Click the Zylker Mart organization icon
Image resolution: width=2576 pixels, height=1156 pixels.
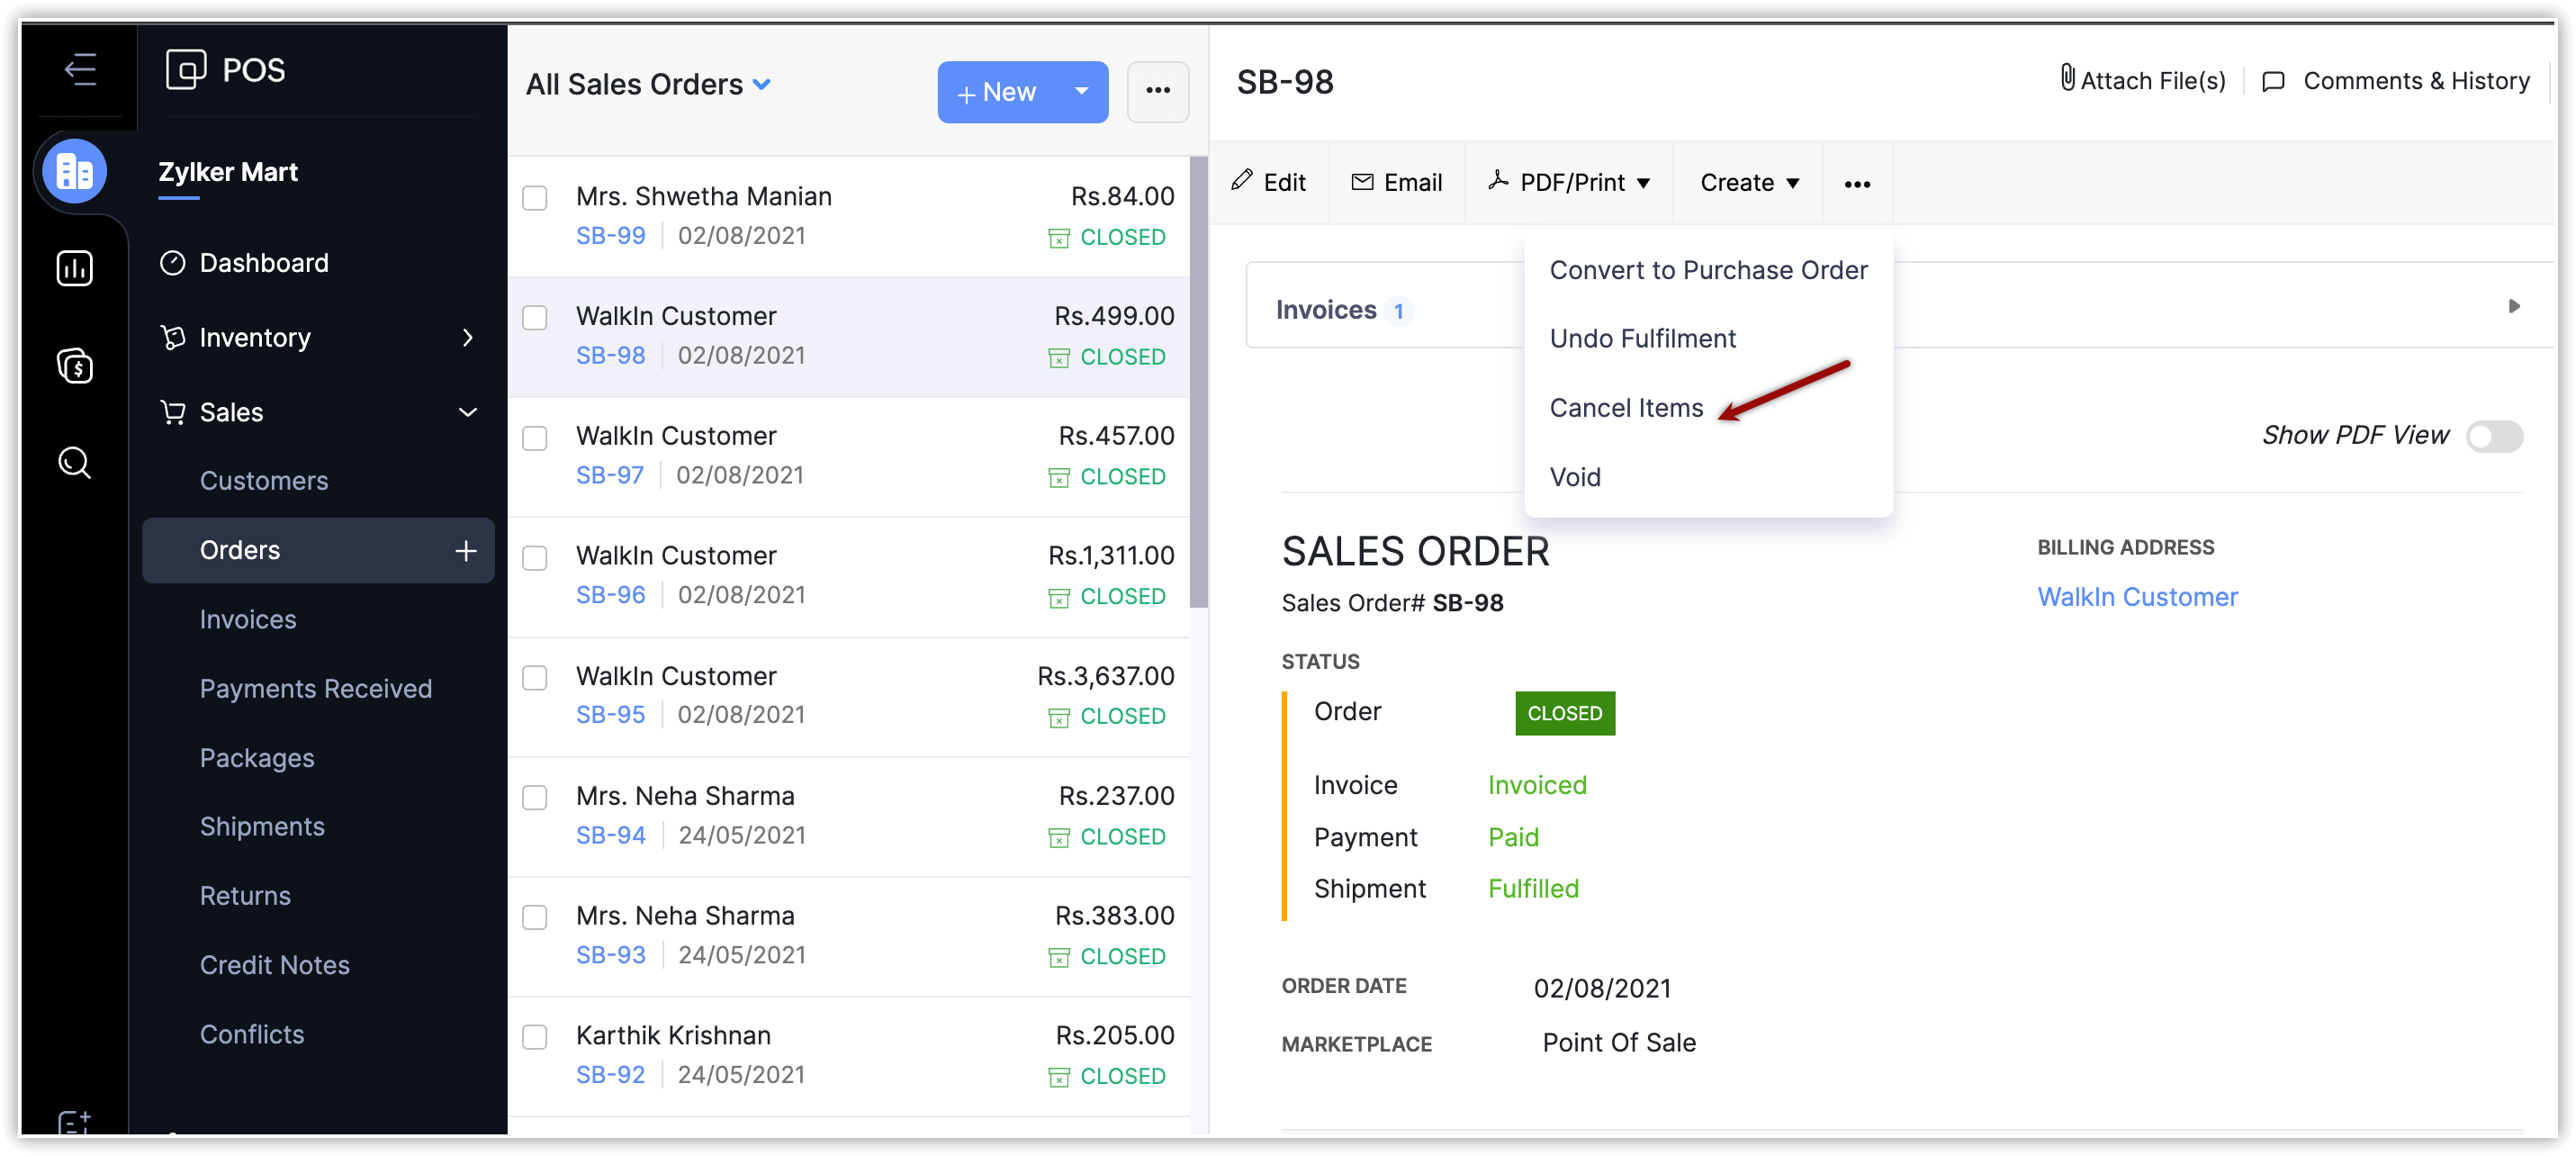(75, 172)
